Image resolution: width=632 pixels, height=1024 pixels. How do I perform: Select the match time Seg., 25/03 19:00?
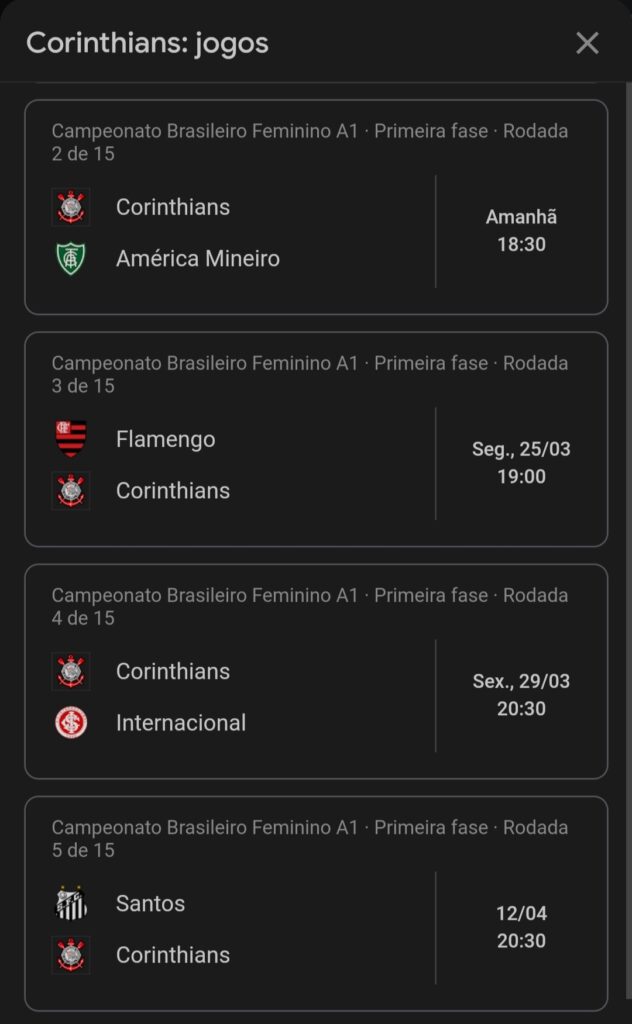pos(521,463)
